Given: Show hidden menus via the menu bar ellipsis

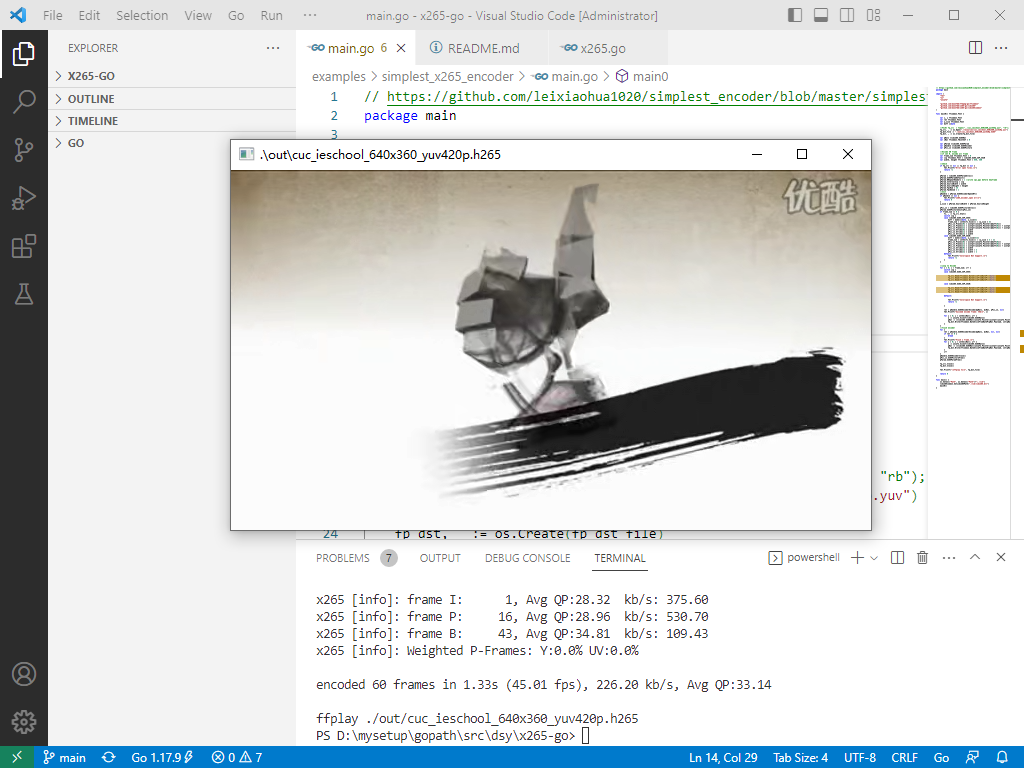Looking at the screenshot, I should (x=310, y=15).
